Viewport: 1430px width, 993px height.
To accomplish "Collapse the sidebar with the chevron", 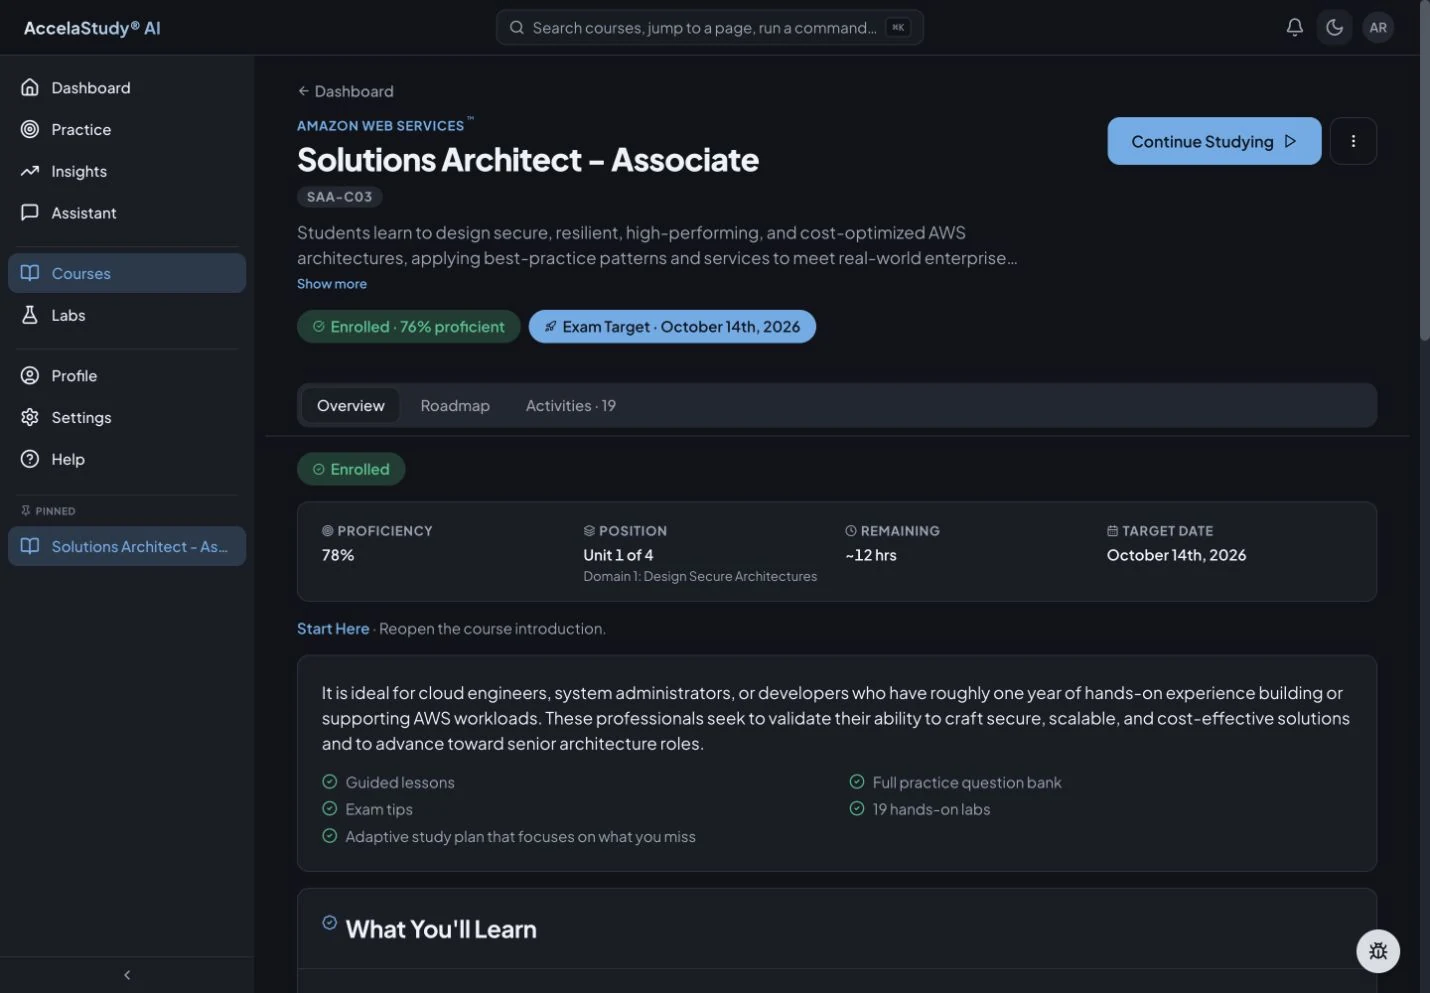I will point(127,975).
